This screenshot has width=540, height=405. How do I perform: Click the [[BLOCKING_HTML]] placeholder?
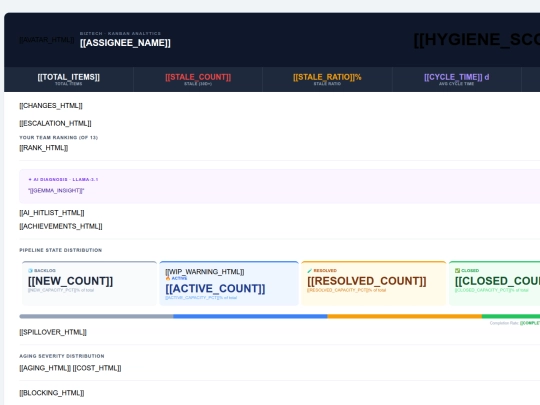52,393
